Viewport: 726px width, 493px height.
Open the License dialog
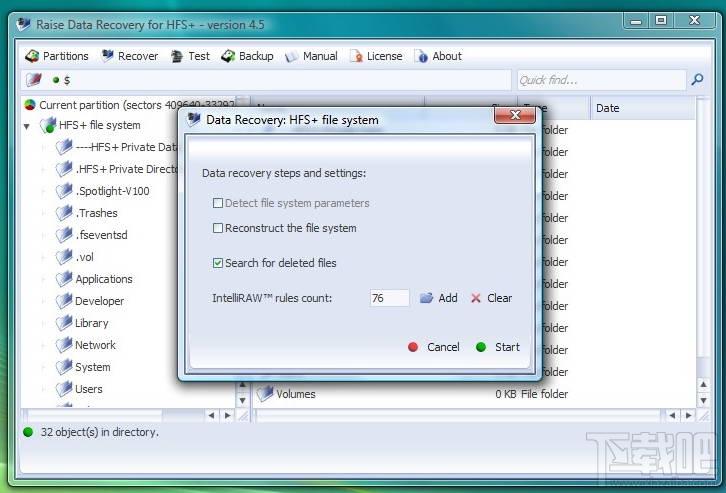[x=376, y=56]
